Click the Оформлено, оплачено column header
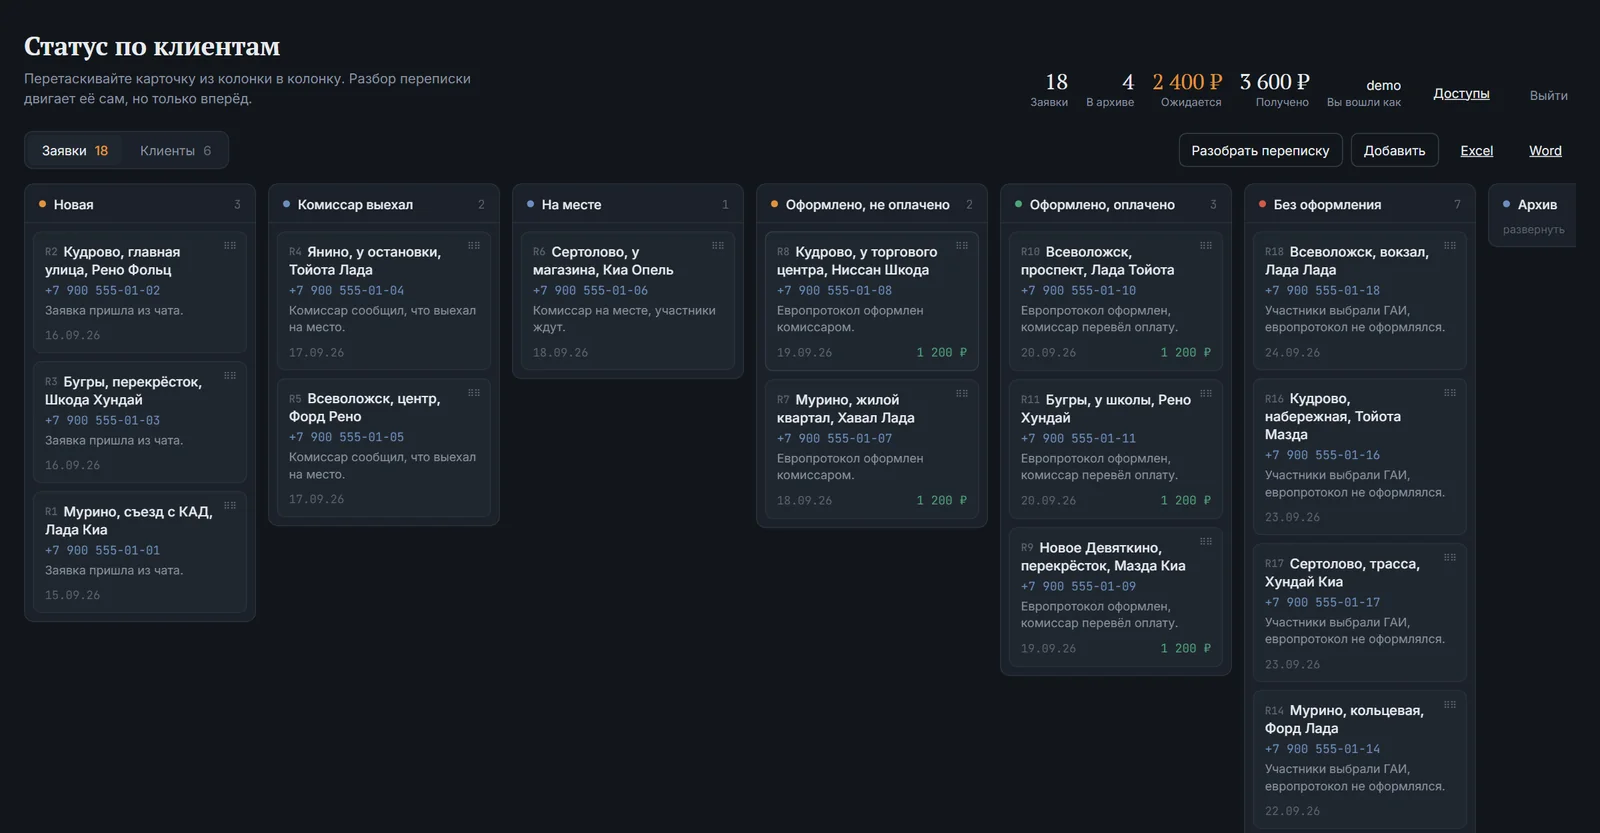The height and width of the screenshot is (833, 1600). pos(1116,204)
